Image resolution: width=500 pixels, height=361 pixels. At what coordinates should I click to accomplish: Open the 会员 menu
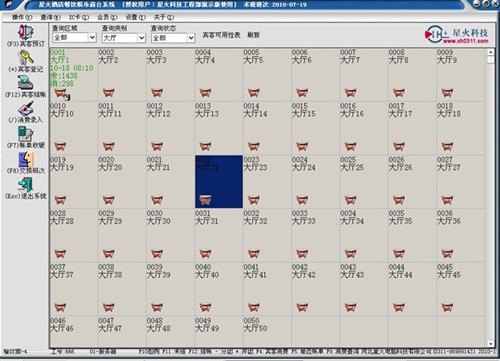107,17
